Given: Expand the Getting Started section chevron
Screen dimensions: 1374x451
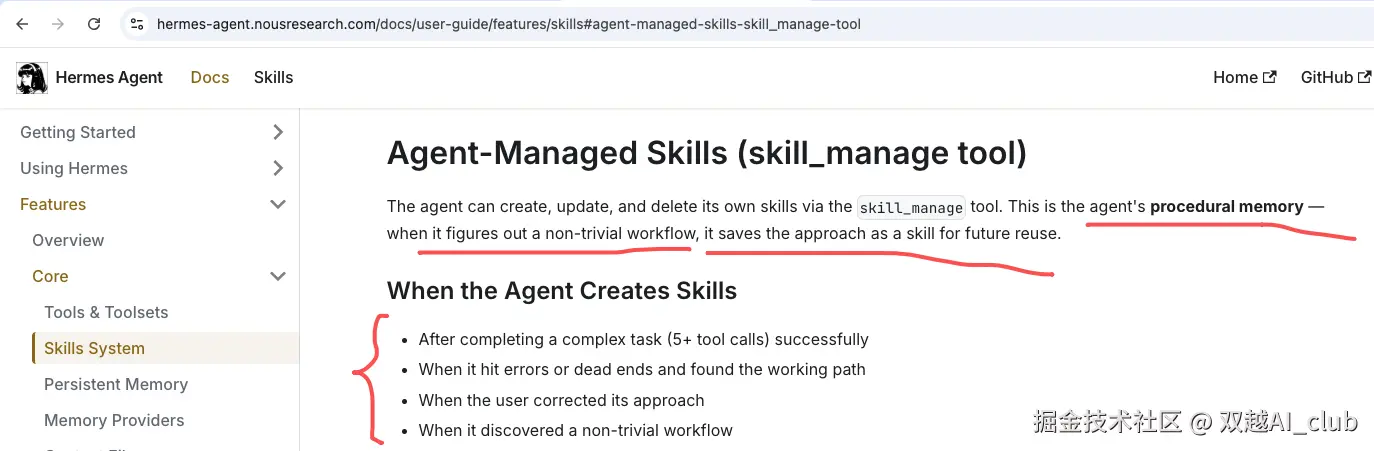Looking at the screenshot, I should point(278,132).
